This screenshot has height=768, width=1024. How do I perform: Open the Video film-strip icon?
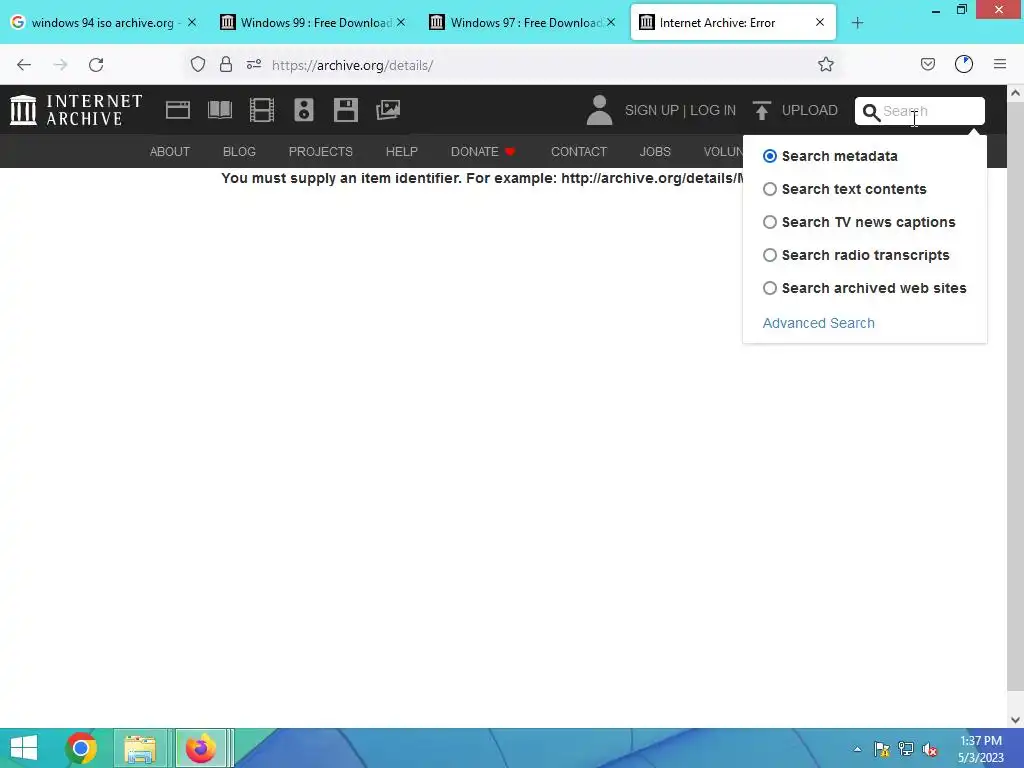pos(262,110)
